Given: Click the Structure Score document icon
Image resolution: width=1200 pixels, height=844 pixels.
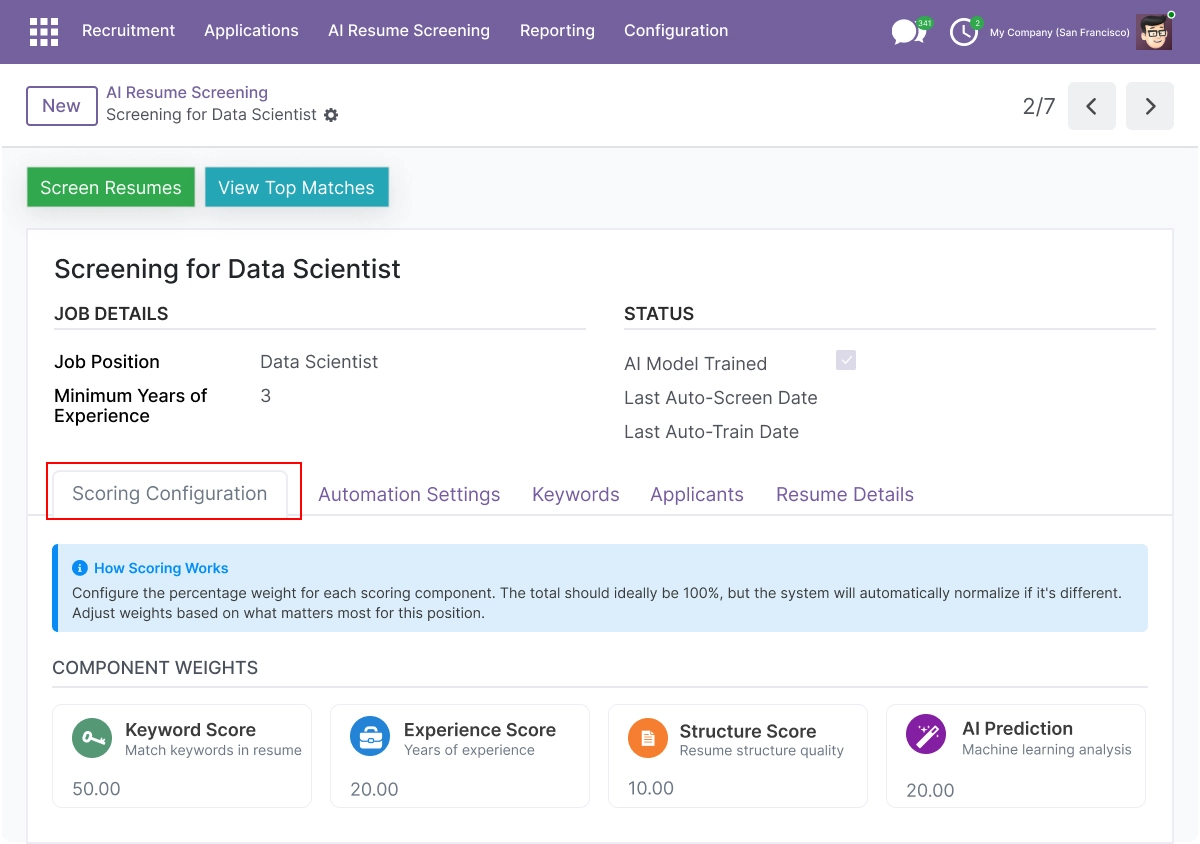Looking at the screenshot, I should (648, 739).
